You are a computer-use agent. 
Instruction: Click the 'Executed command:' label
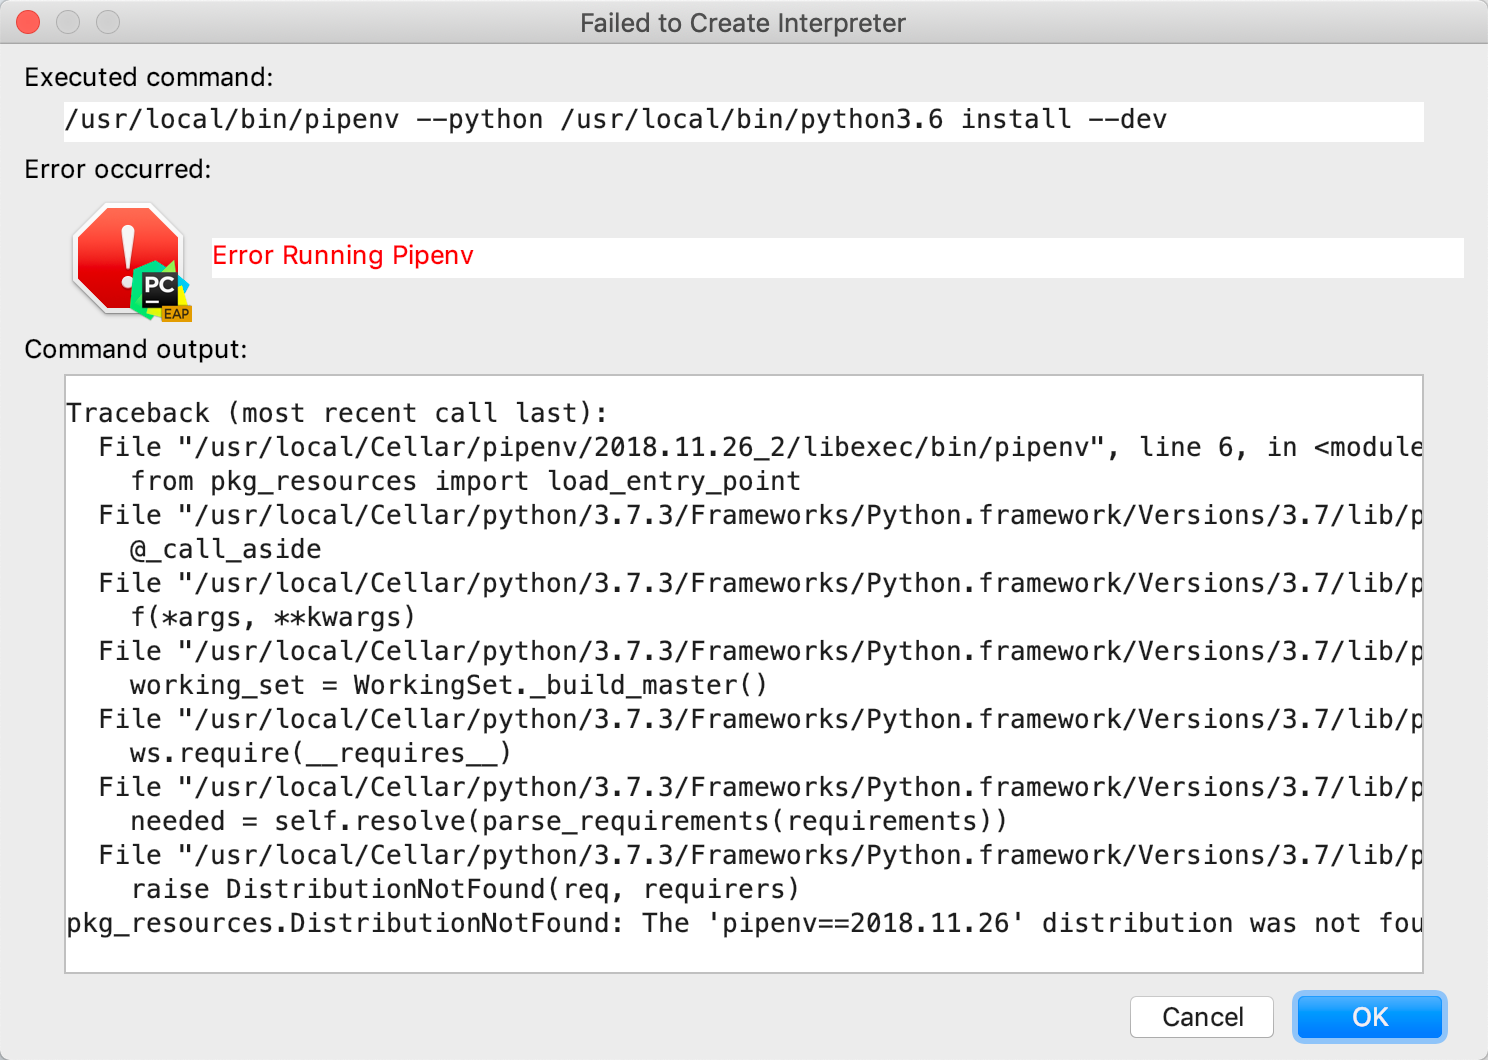pos(148,77)
